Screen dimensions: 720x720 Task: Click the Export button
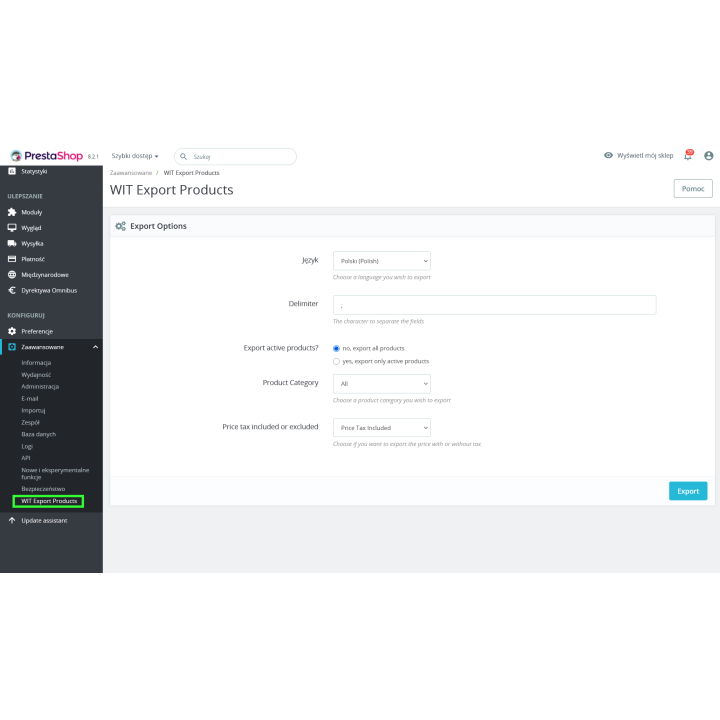(x=688, y=491)
